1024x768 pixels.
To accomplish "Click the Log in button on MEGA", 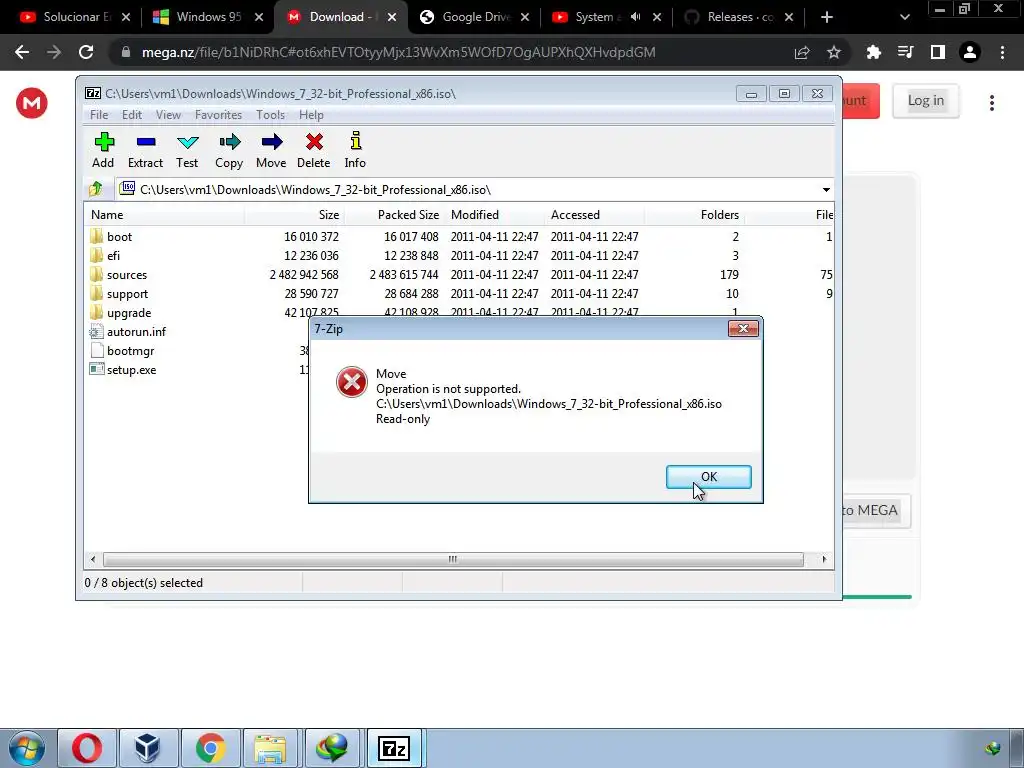I will [925, 101].
